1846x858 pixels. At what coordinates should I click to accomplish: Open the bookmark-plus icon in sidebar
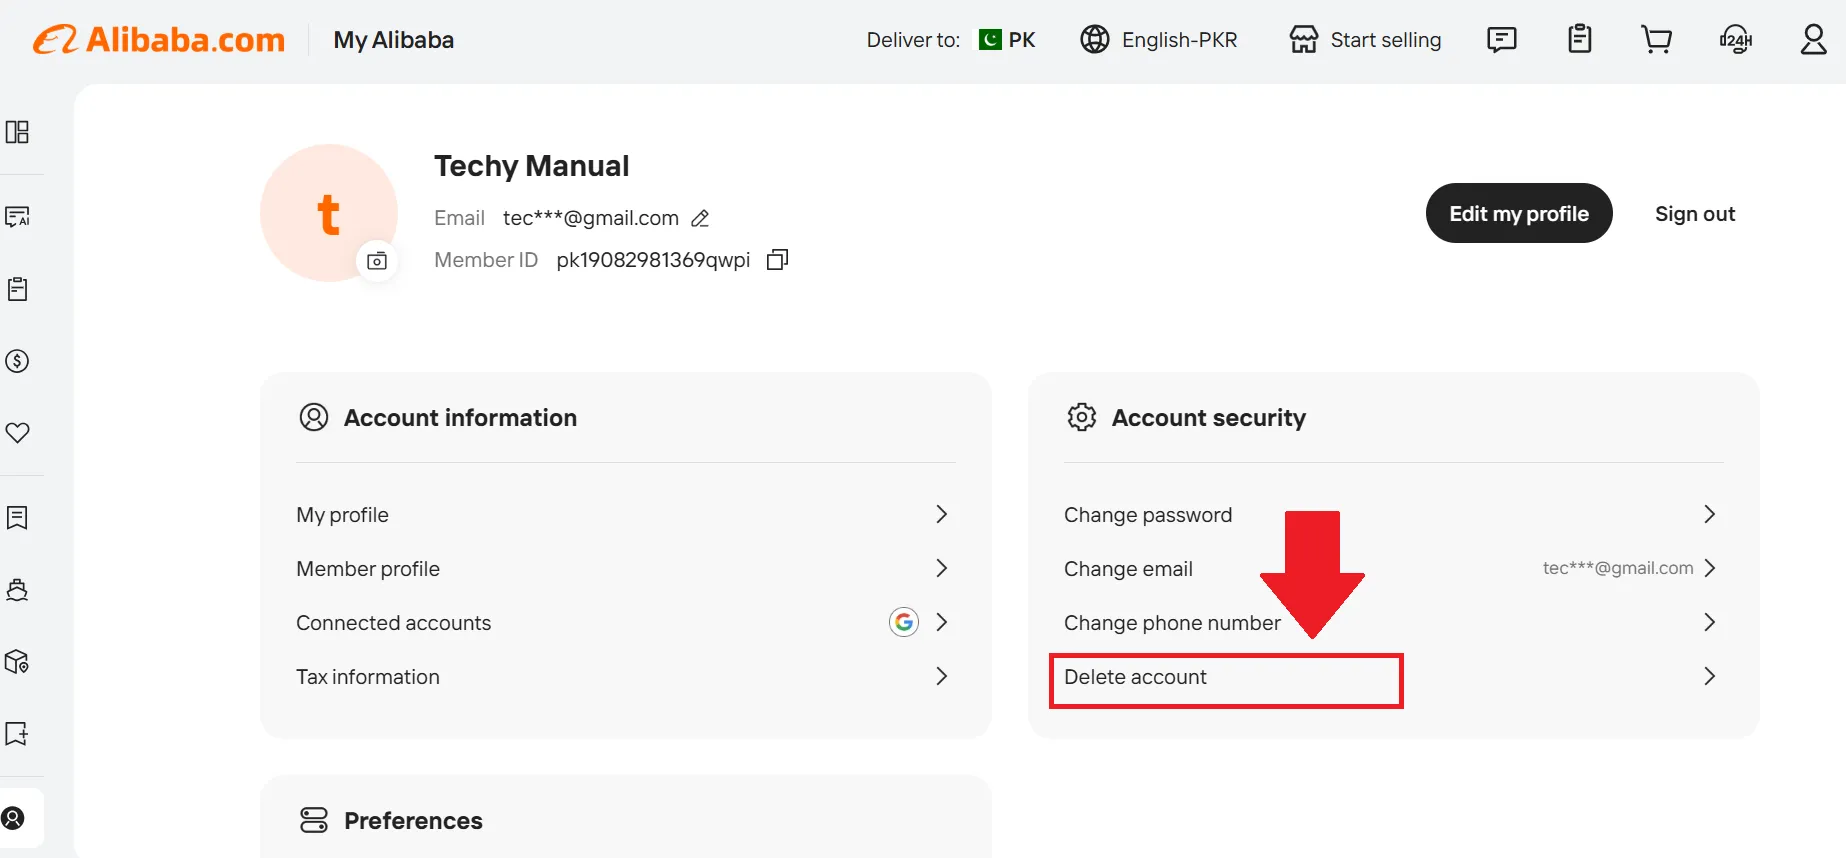(x=17, y=733)
